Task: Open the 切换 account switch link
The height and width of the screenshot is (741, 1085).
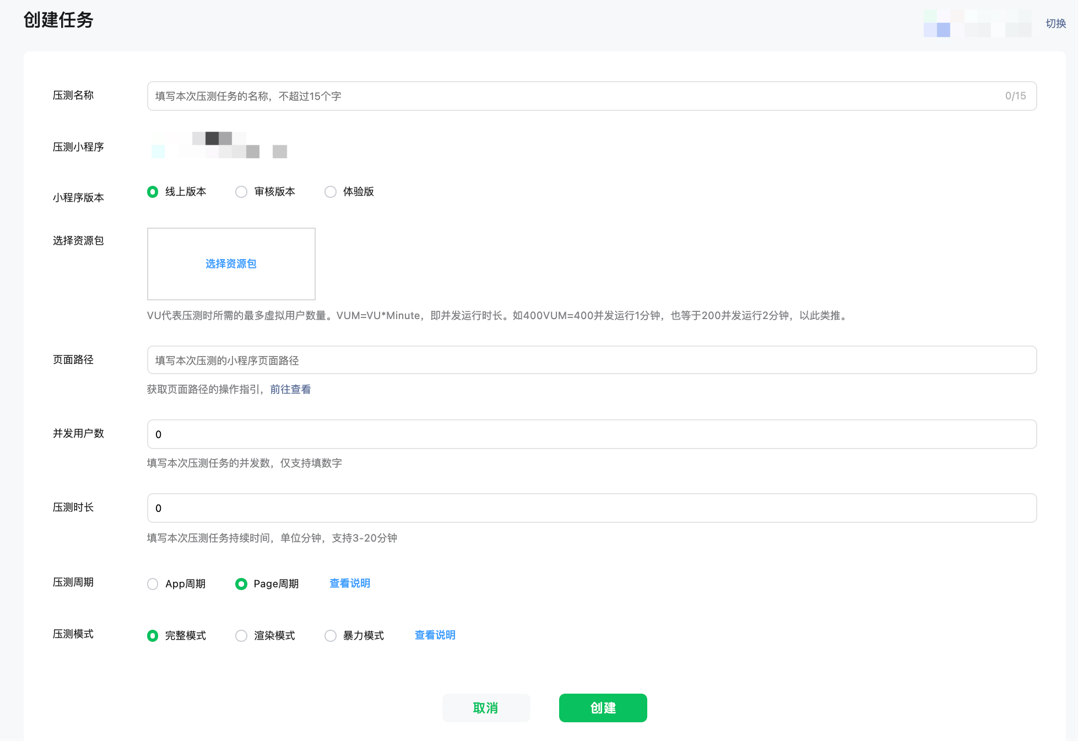Action: coord(1055,22)
